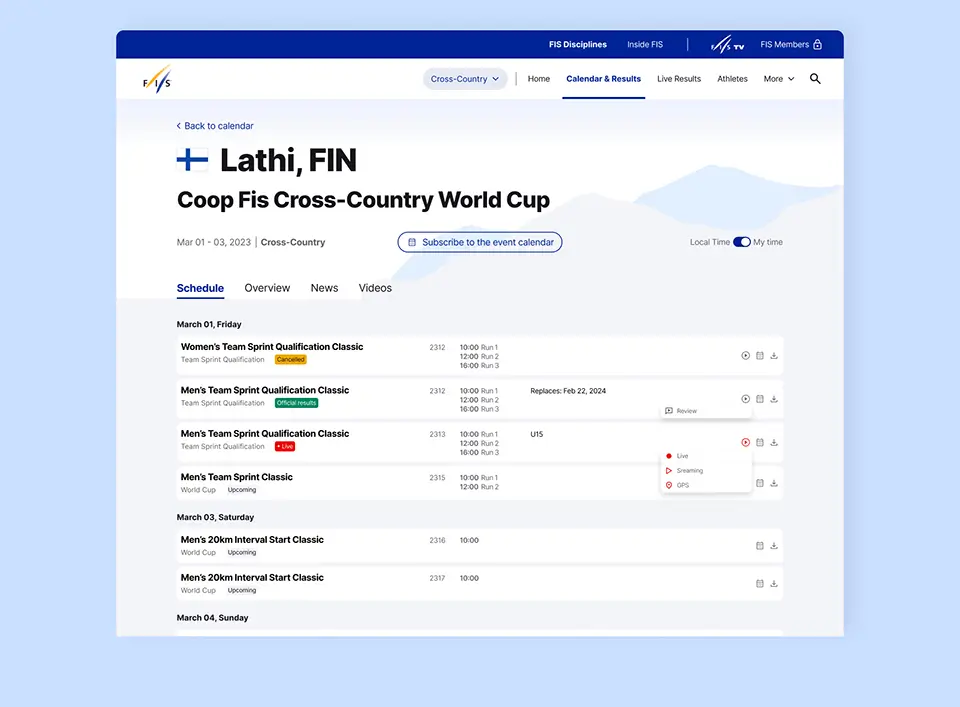The image size is (960, 707).
Task: Click race code 2315
Action: pos(437,477)
